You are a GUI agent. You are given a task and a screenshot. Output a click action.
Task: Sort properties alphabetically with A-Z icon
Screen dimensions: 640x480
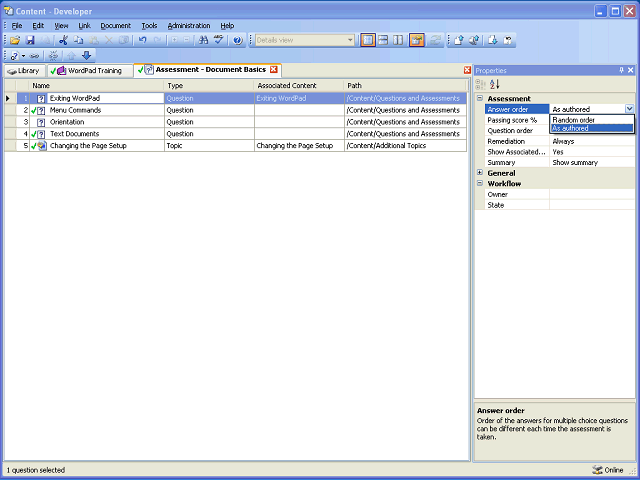[493, 84]
